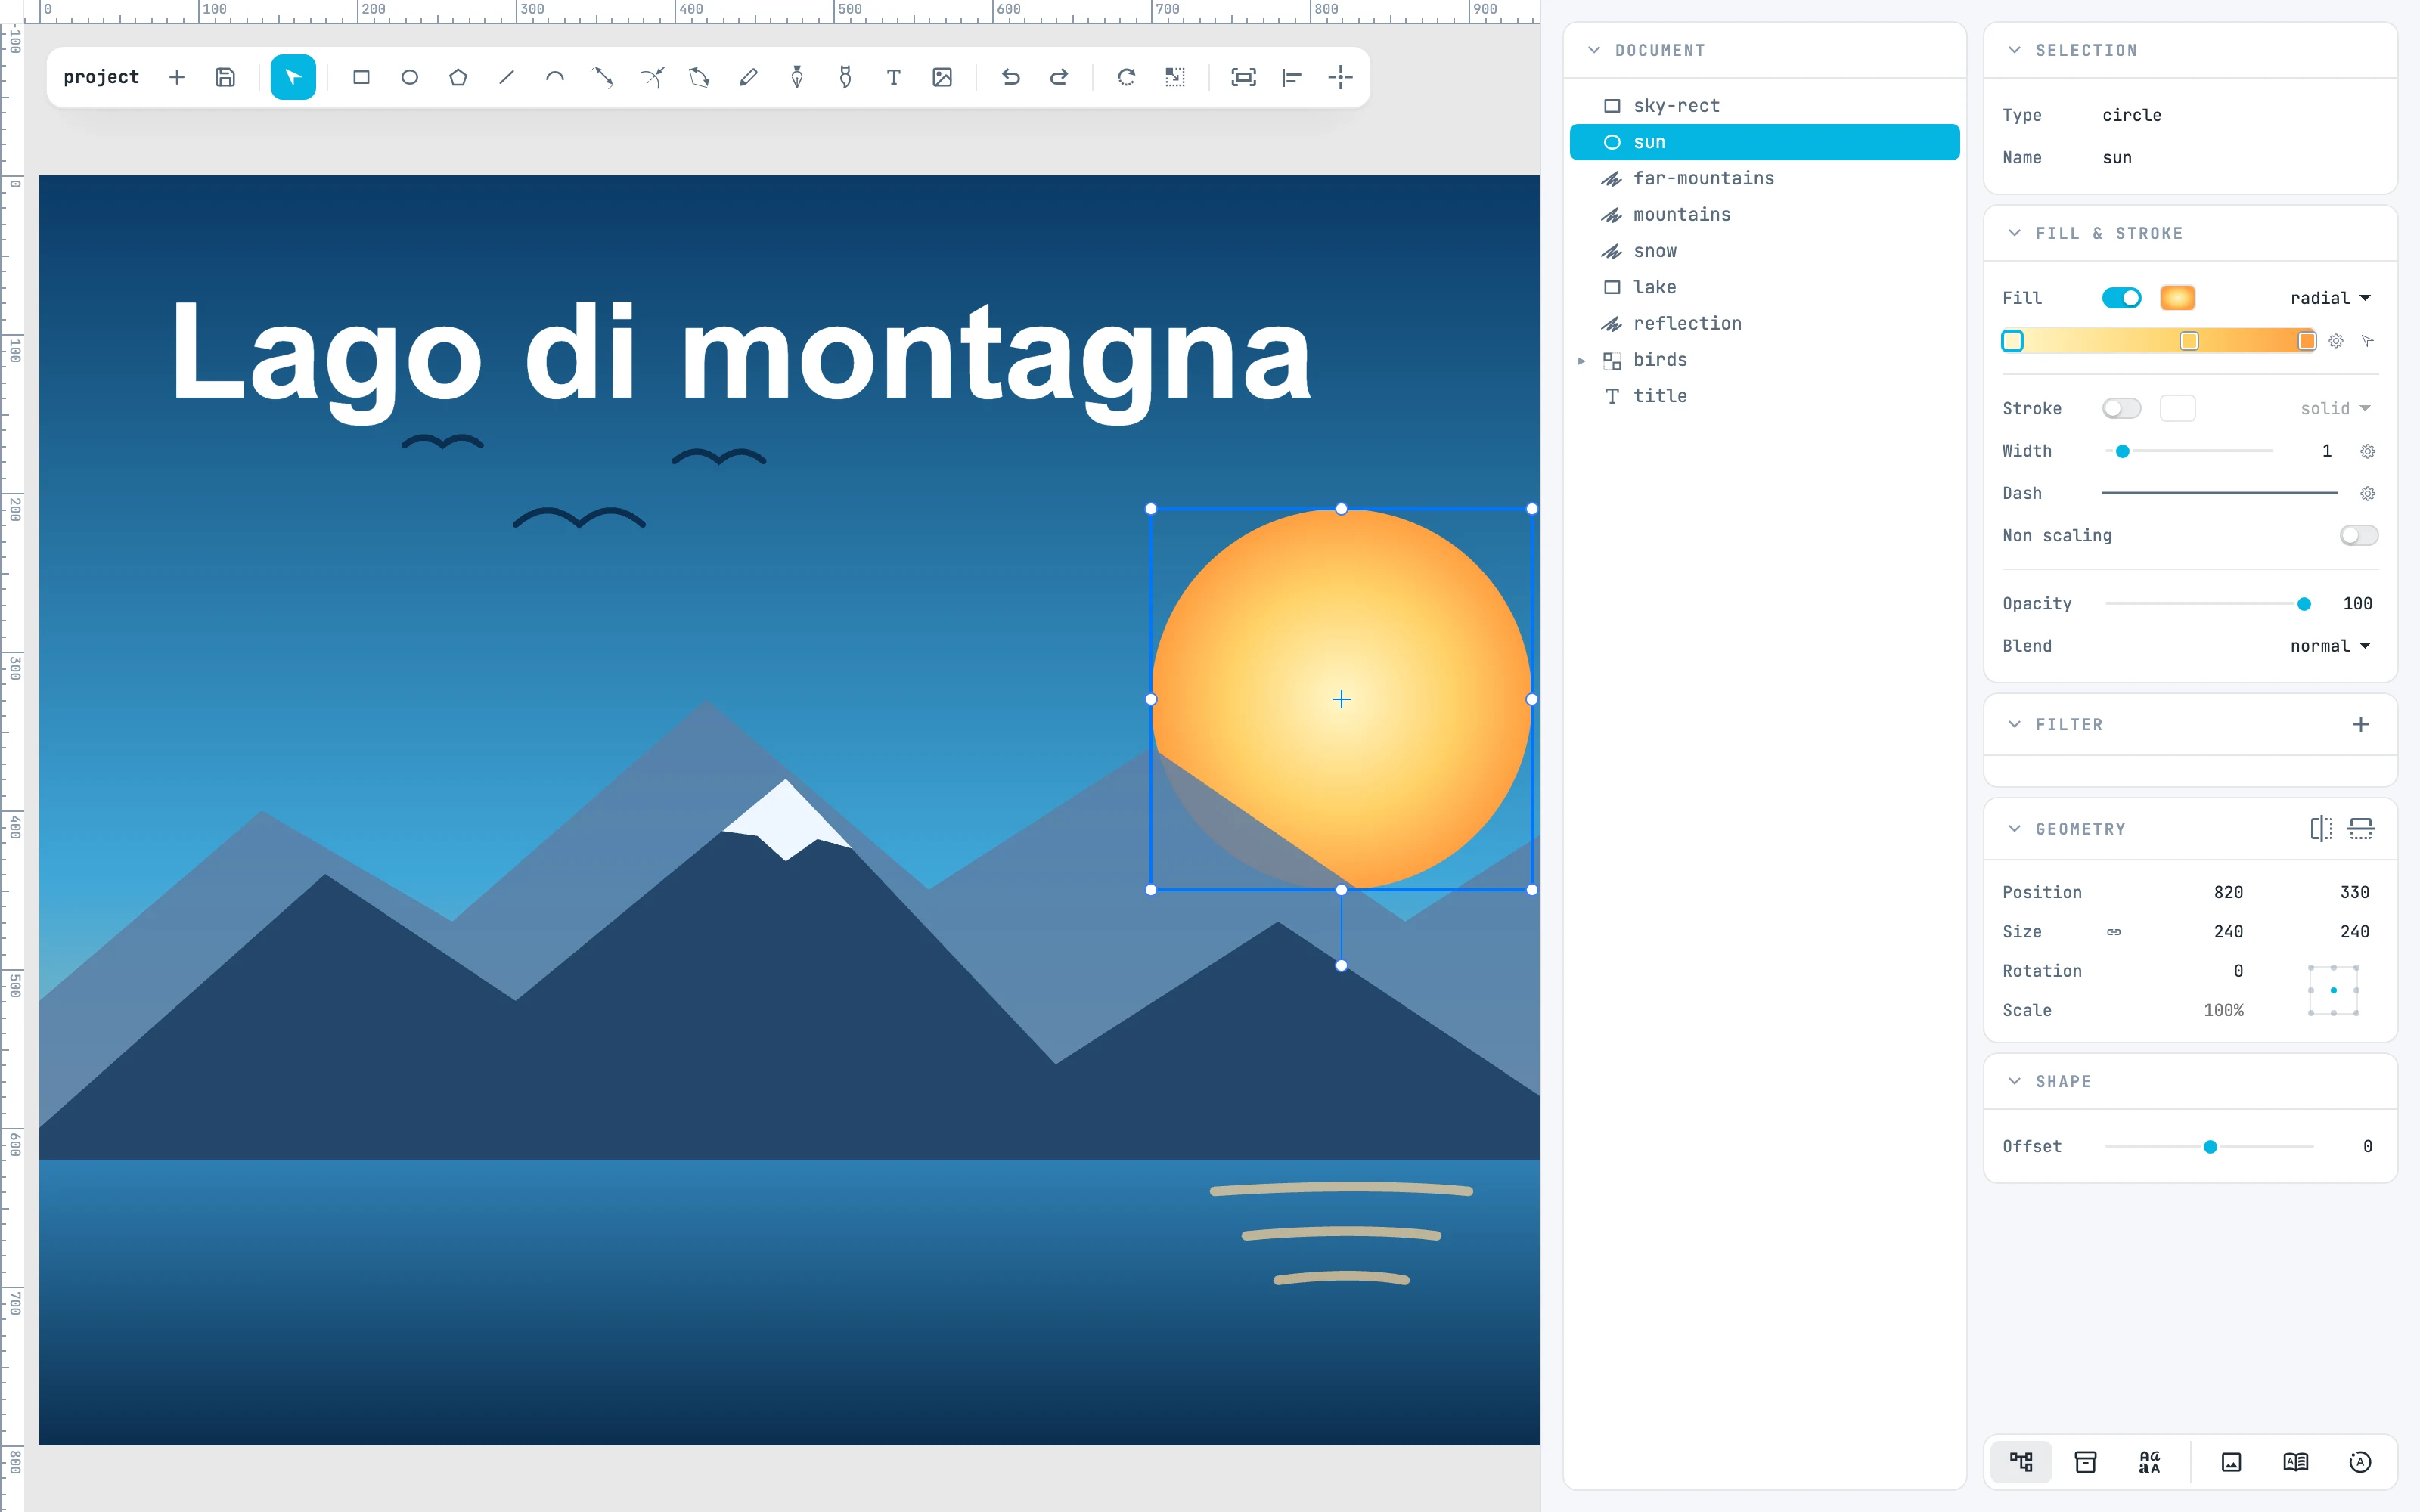
Task: Select the ellipse tool in toolbar
Action: (410, 77)
